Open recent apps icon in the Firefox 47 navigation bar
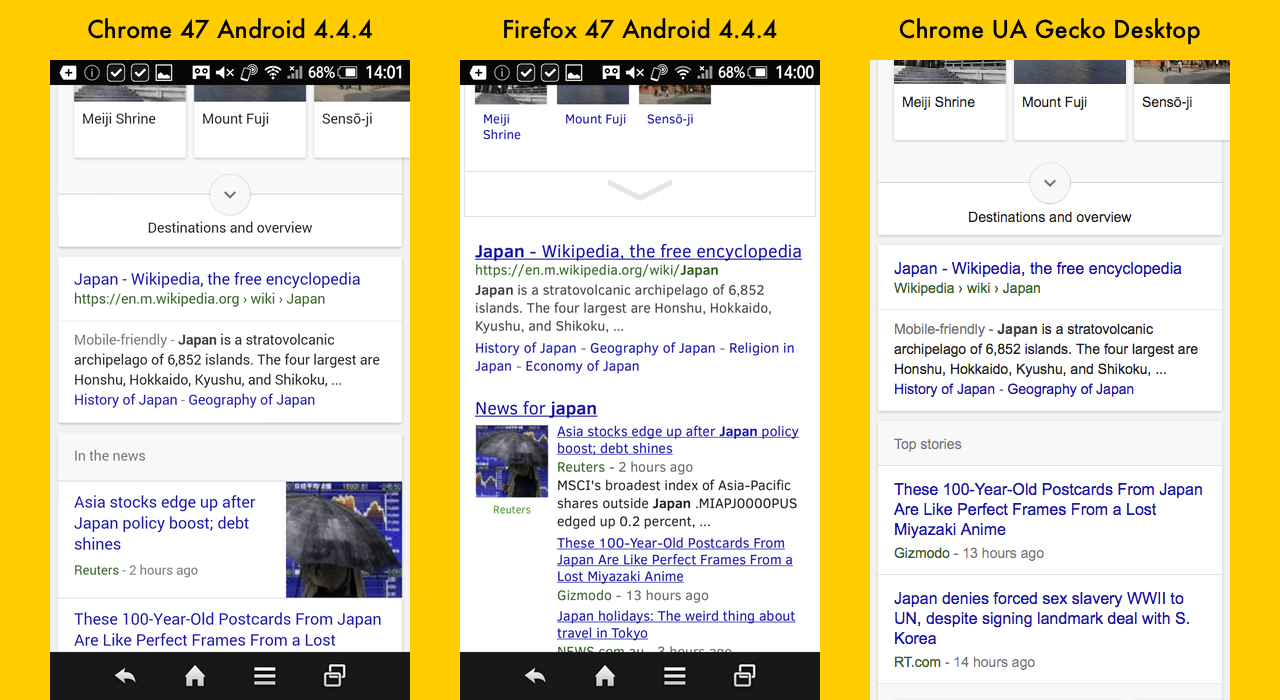The image size is (1280, 700). pyautogui.click(x=745, y=677)
